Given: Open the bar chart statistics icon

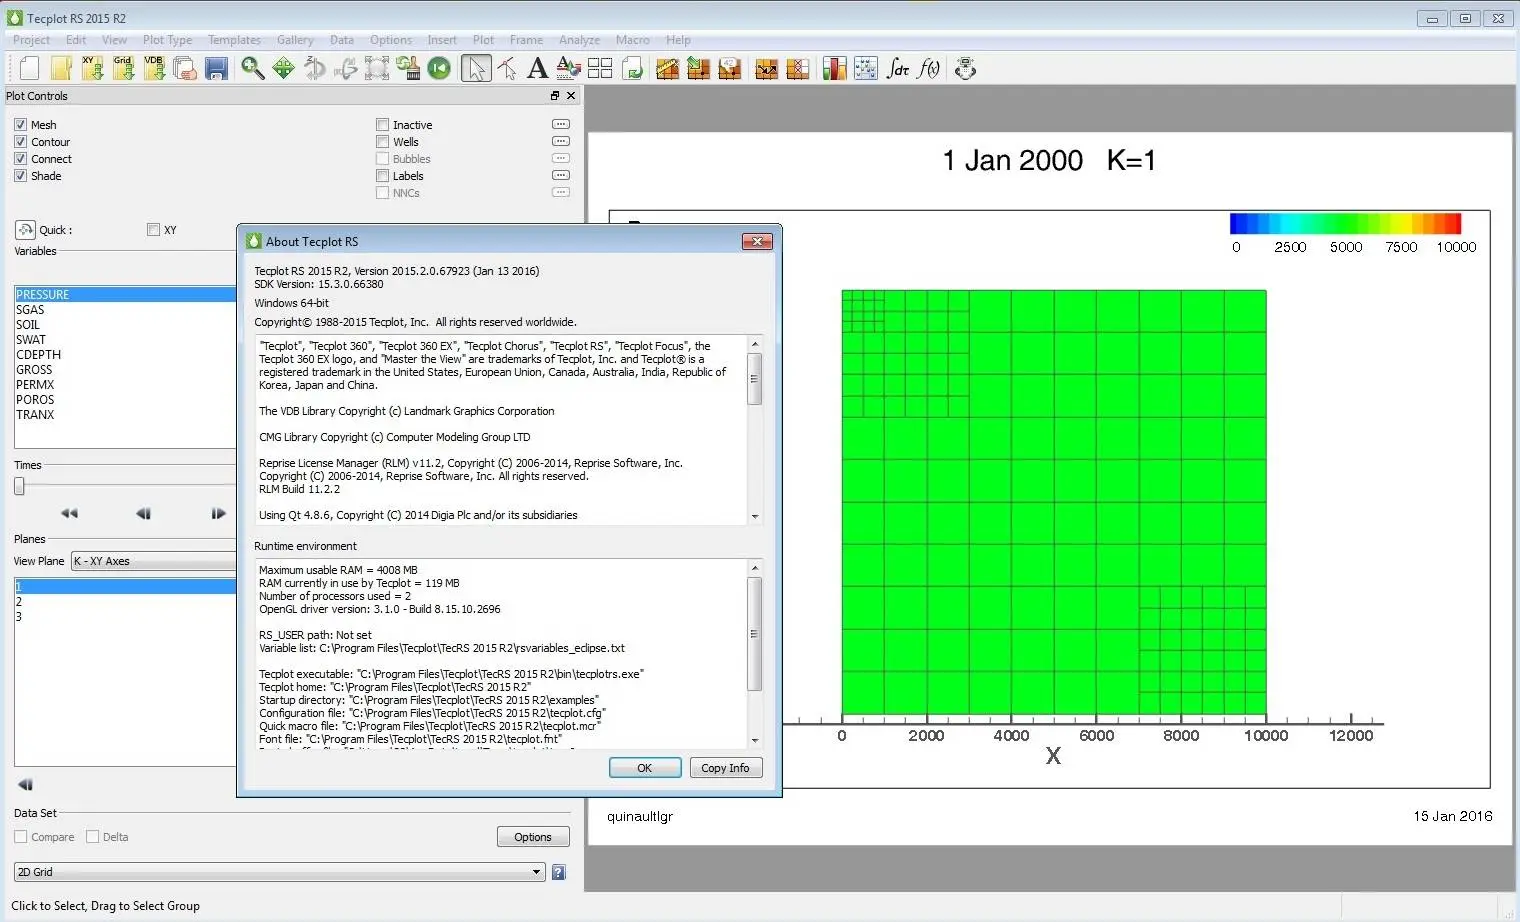Looking at the screenshot, I should click(834, 68).
